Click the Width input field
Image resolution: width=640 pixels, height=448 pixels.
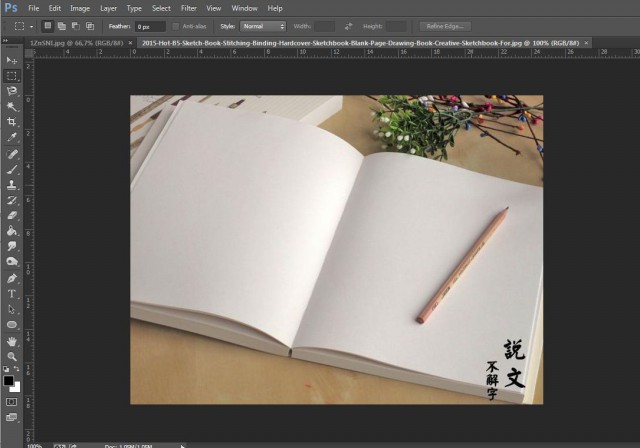point(324,27)
